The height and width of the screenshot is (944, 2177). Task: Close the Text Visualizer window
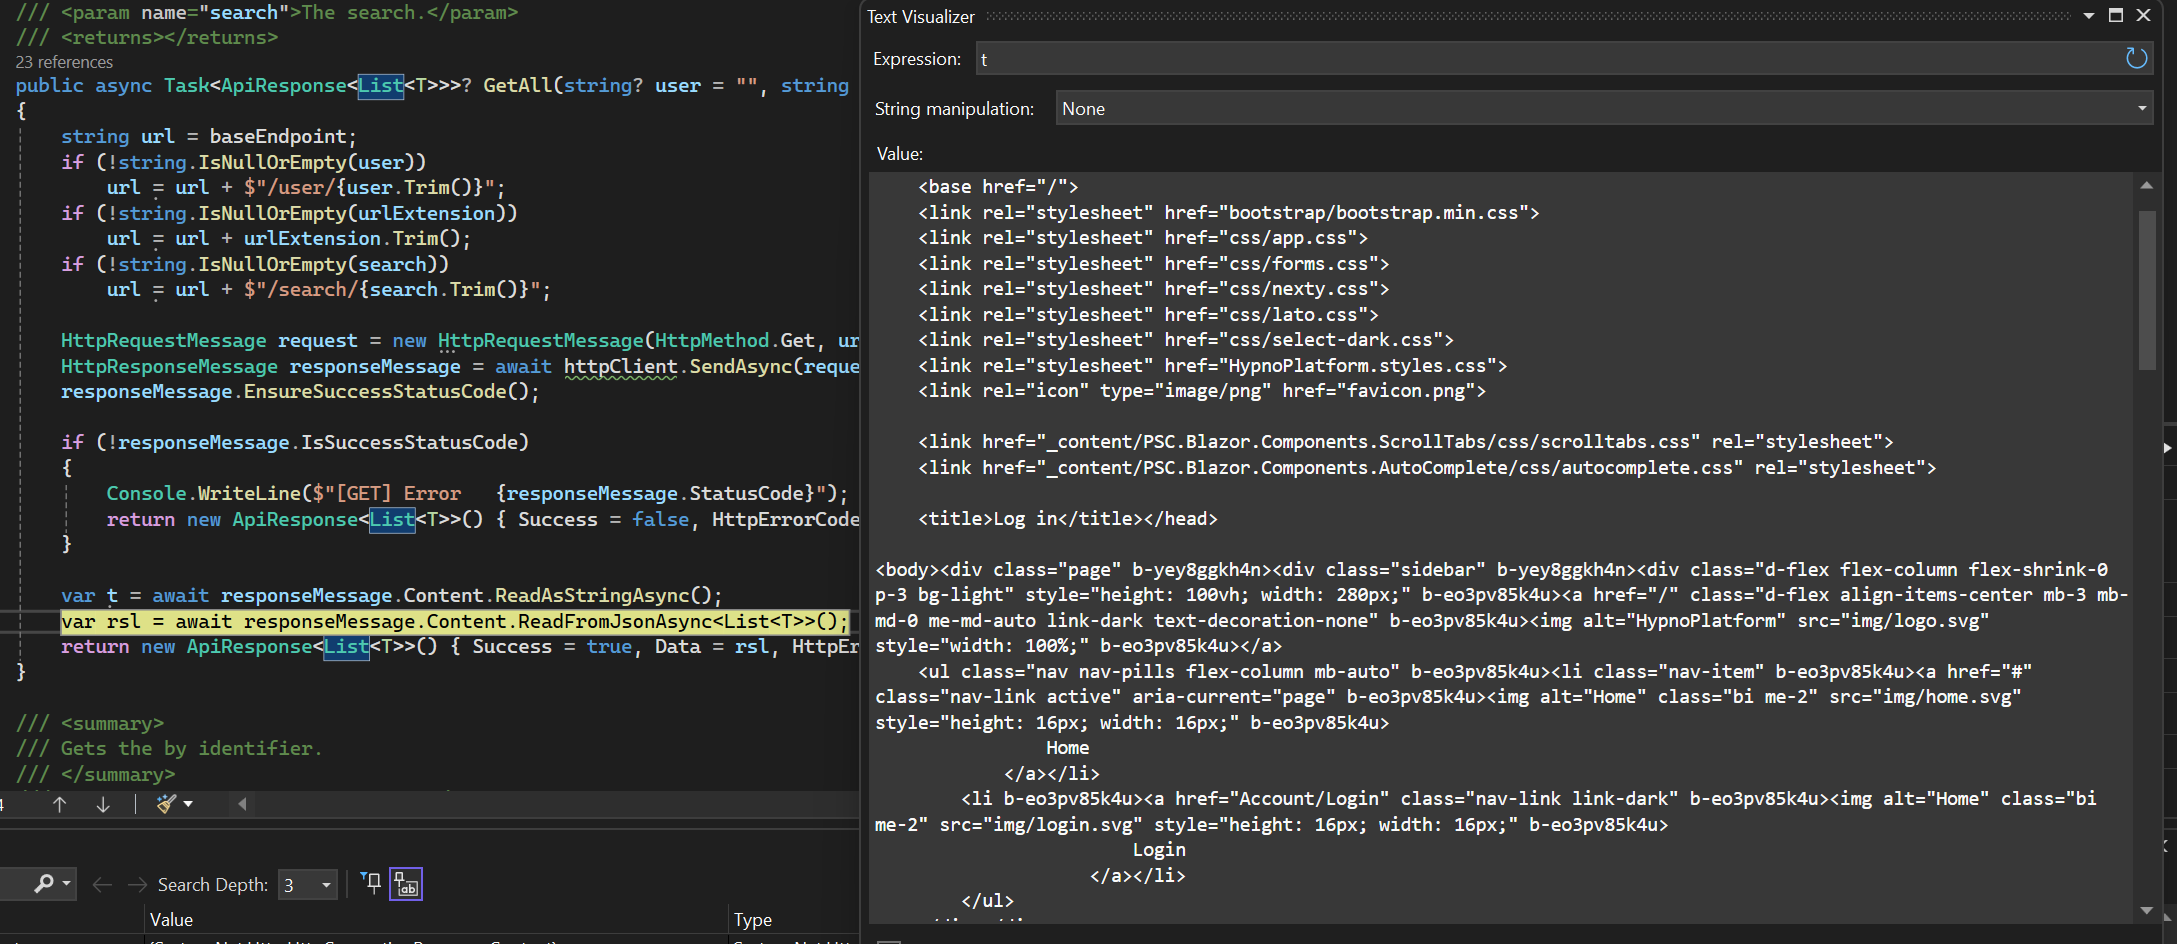(2143, 15)
